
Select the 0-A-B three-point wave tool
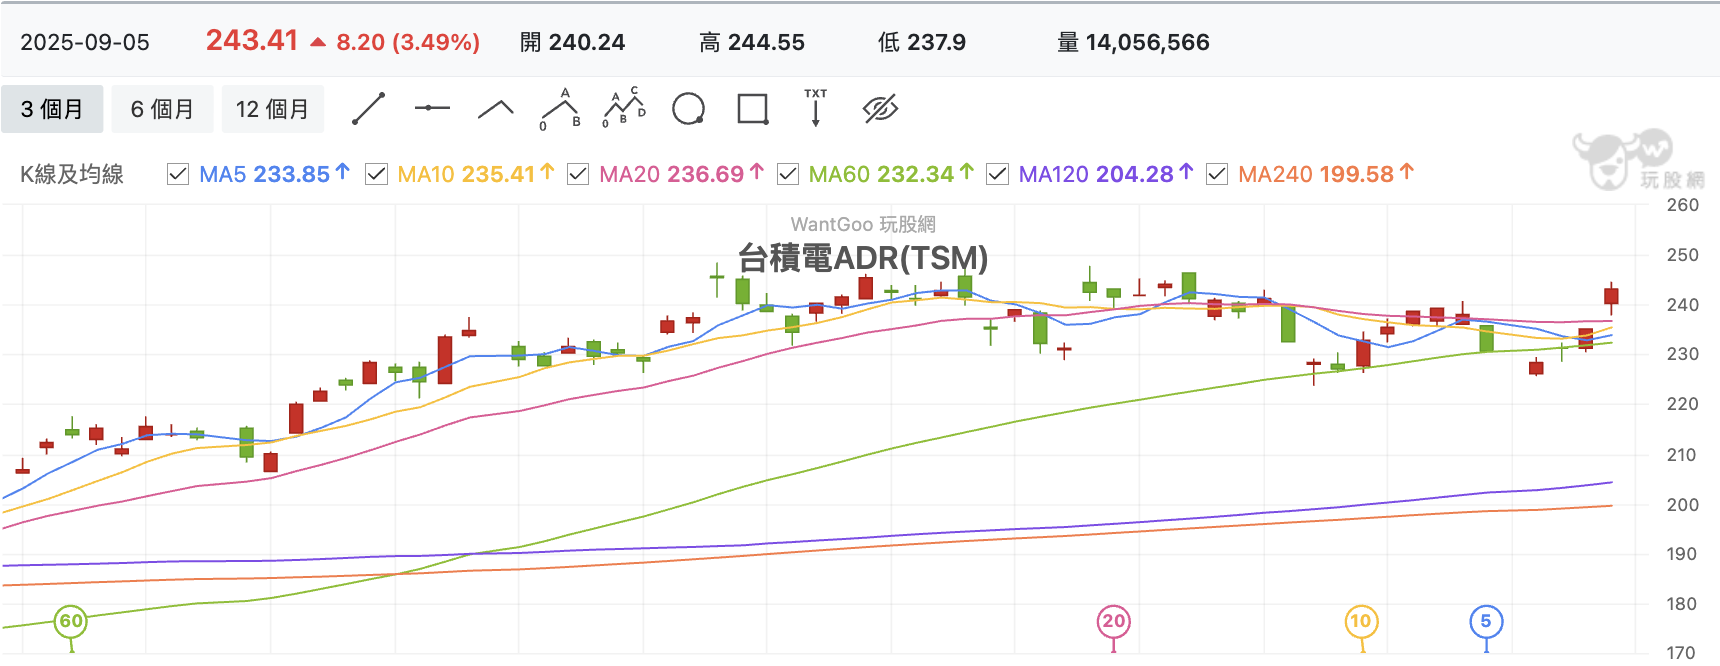(561, 109)
